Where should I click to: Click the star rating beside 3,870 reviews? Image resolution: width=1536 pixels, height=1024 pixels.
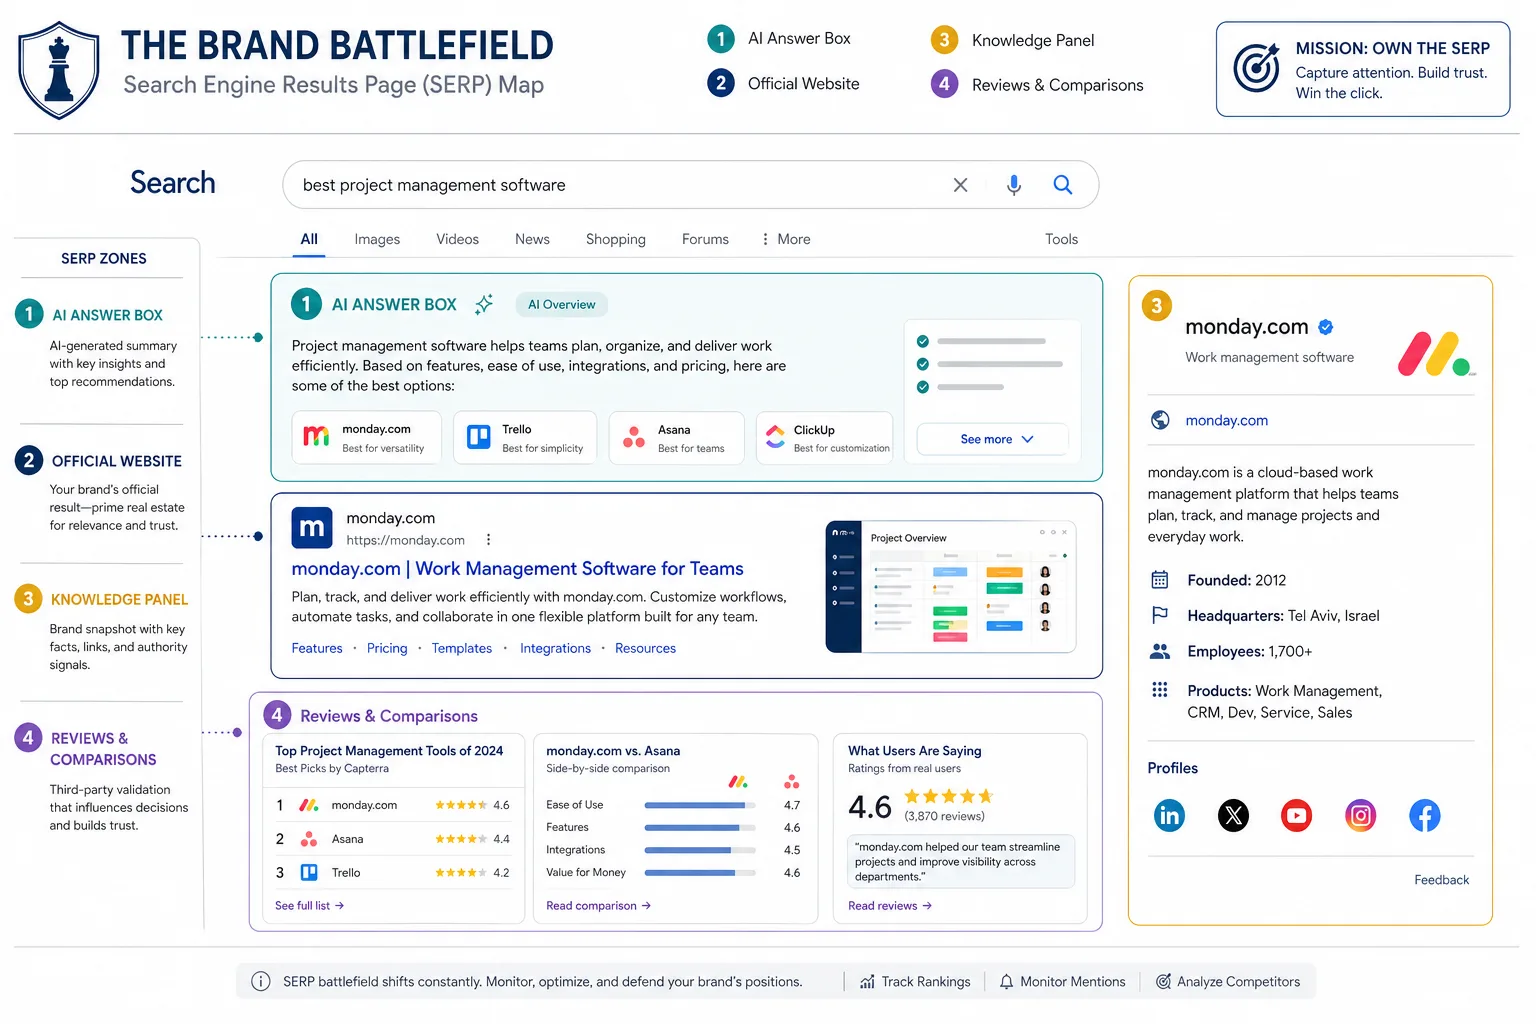pos(949,796)
